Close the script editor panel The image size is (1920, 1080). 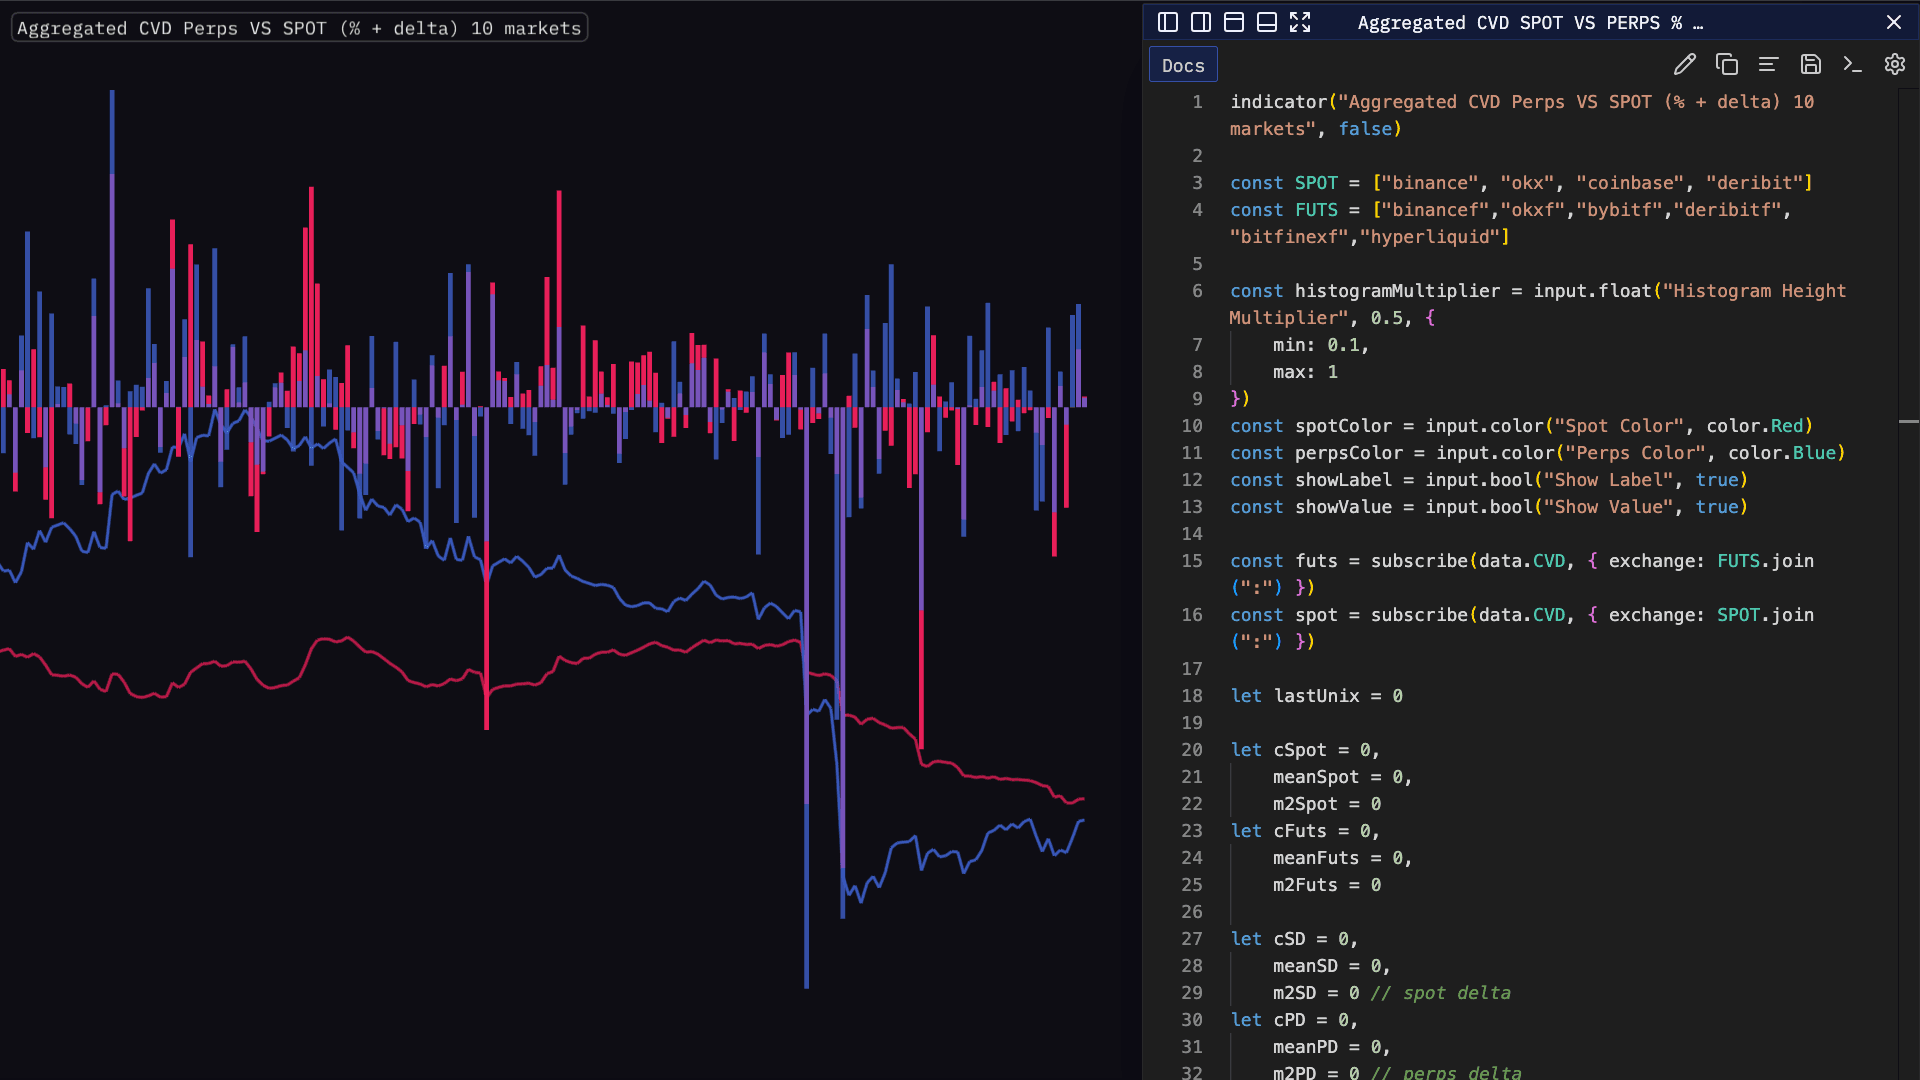[x=1894, y=22]
